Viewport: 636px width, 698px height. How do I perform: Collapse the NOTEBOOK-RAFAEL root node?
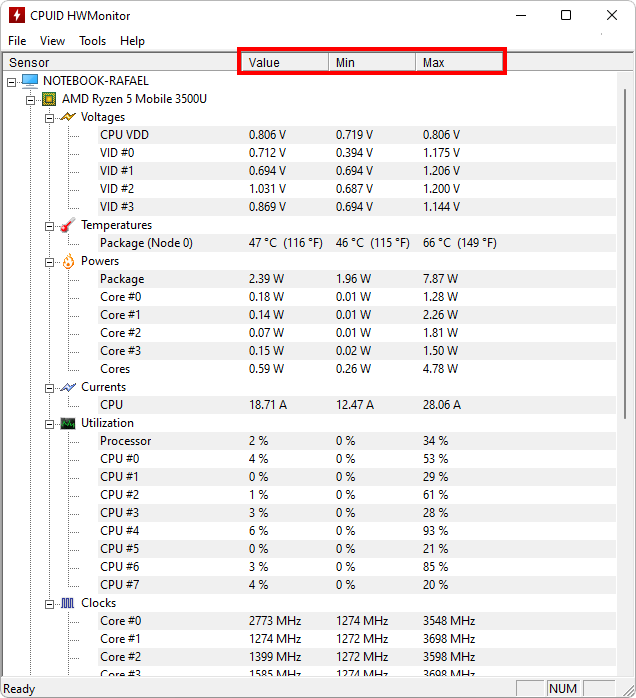pos(12,82)
